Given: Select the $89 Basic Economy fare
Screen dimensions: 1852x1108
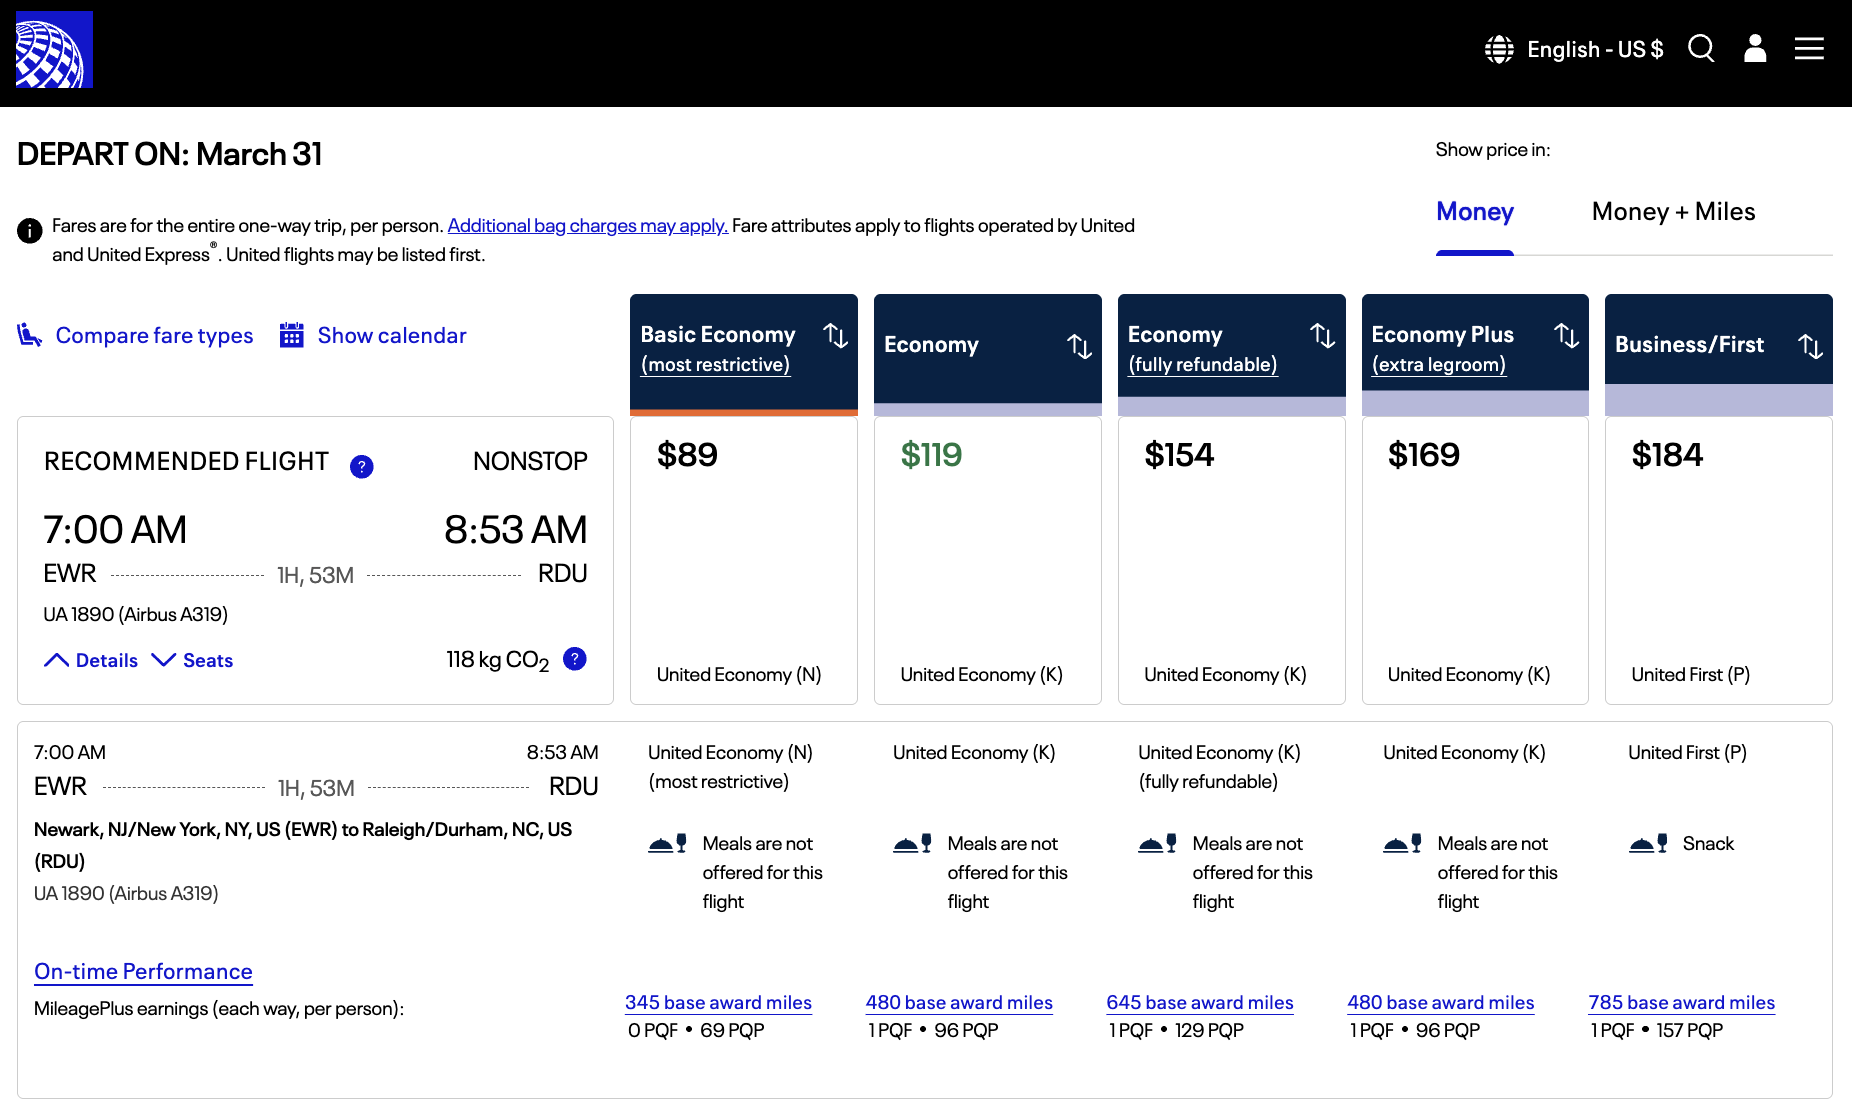Looking at the screenshot, I should click(x=744, y=560).
